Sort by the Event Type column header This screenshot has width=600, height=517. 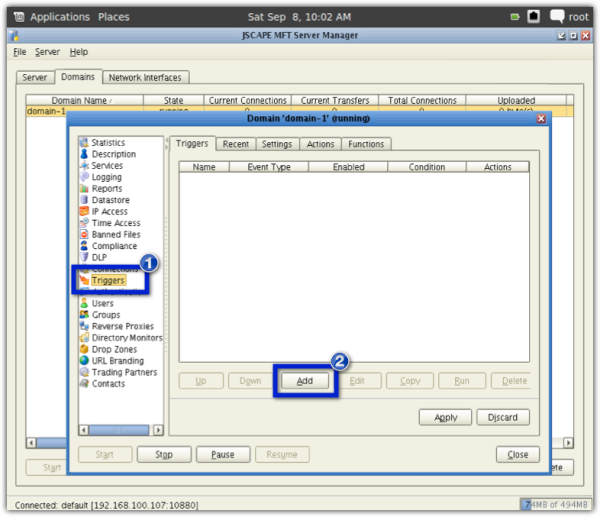pos(269,167)
